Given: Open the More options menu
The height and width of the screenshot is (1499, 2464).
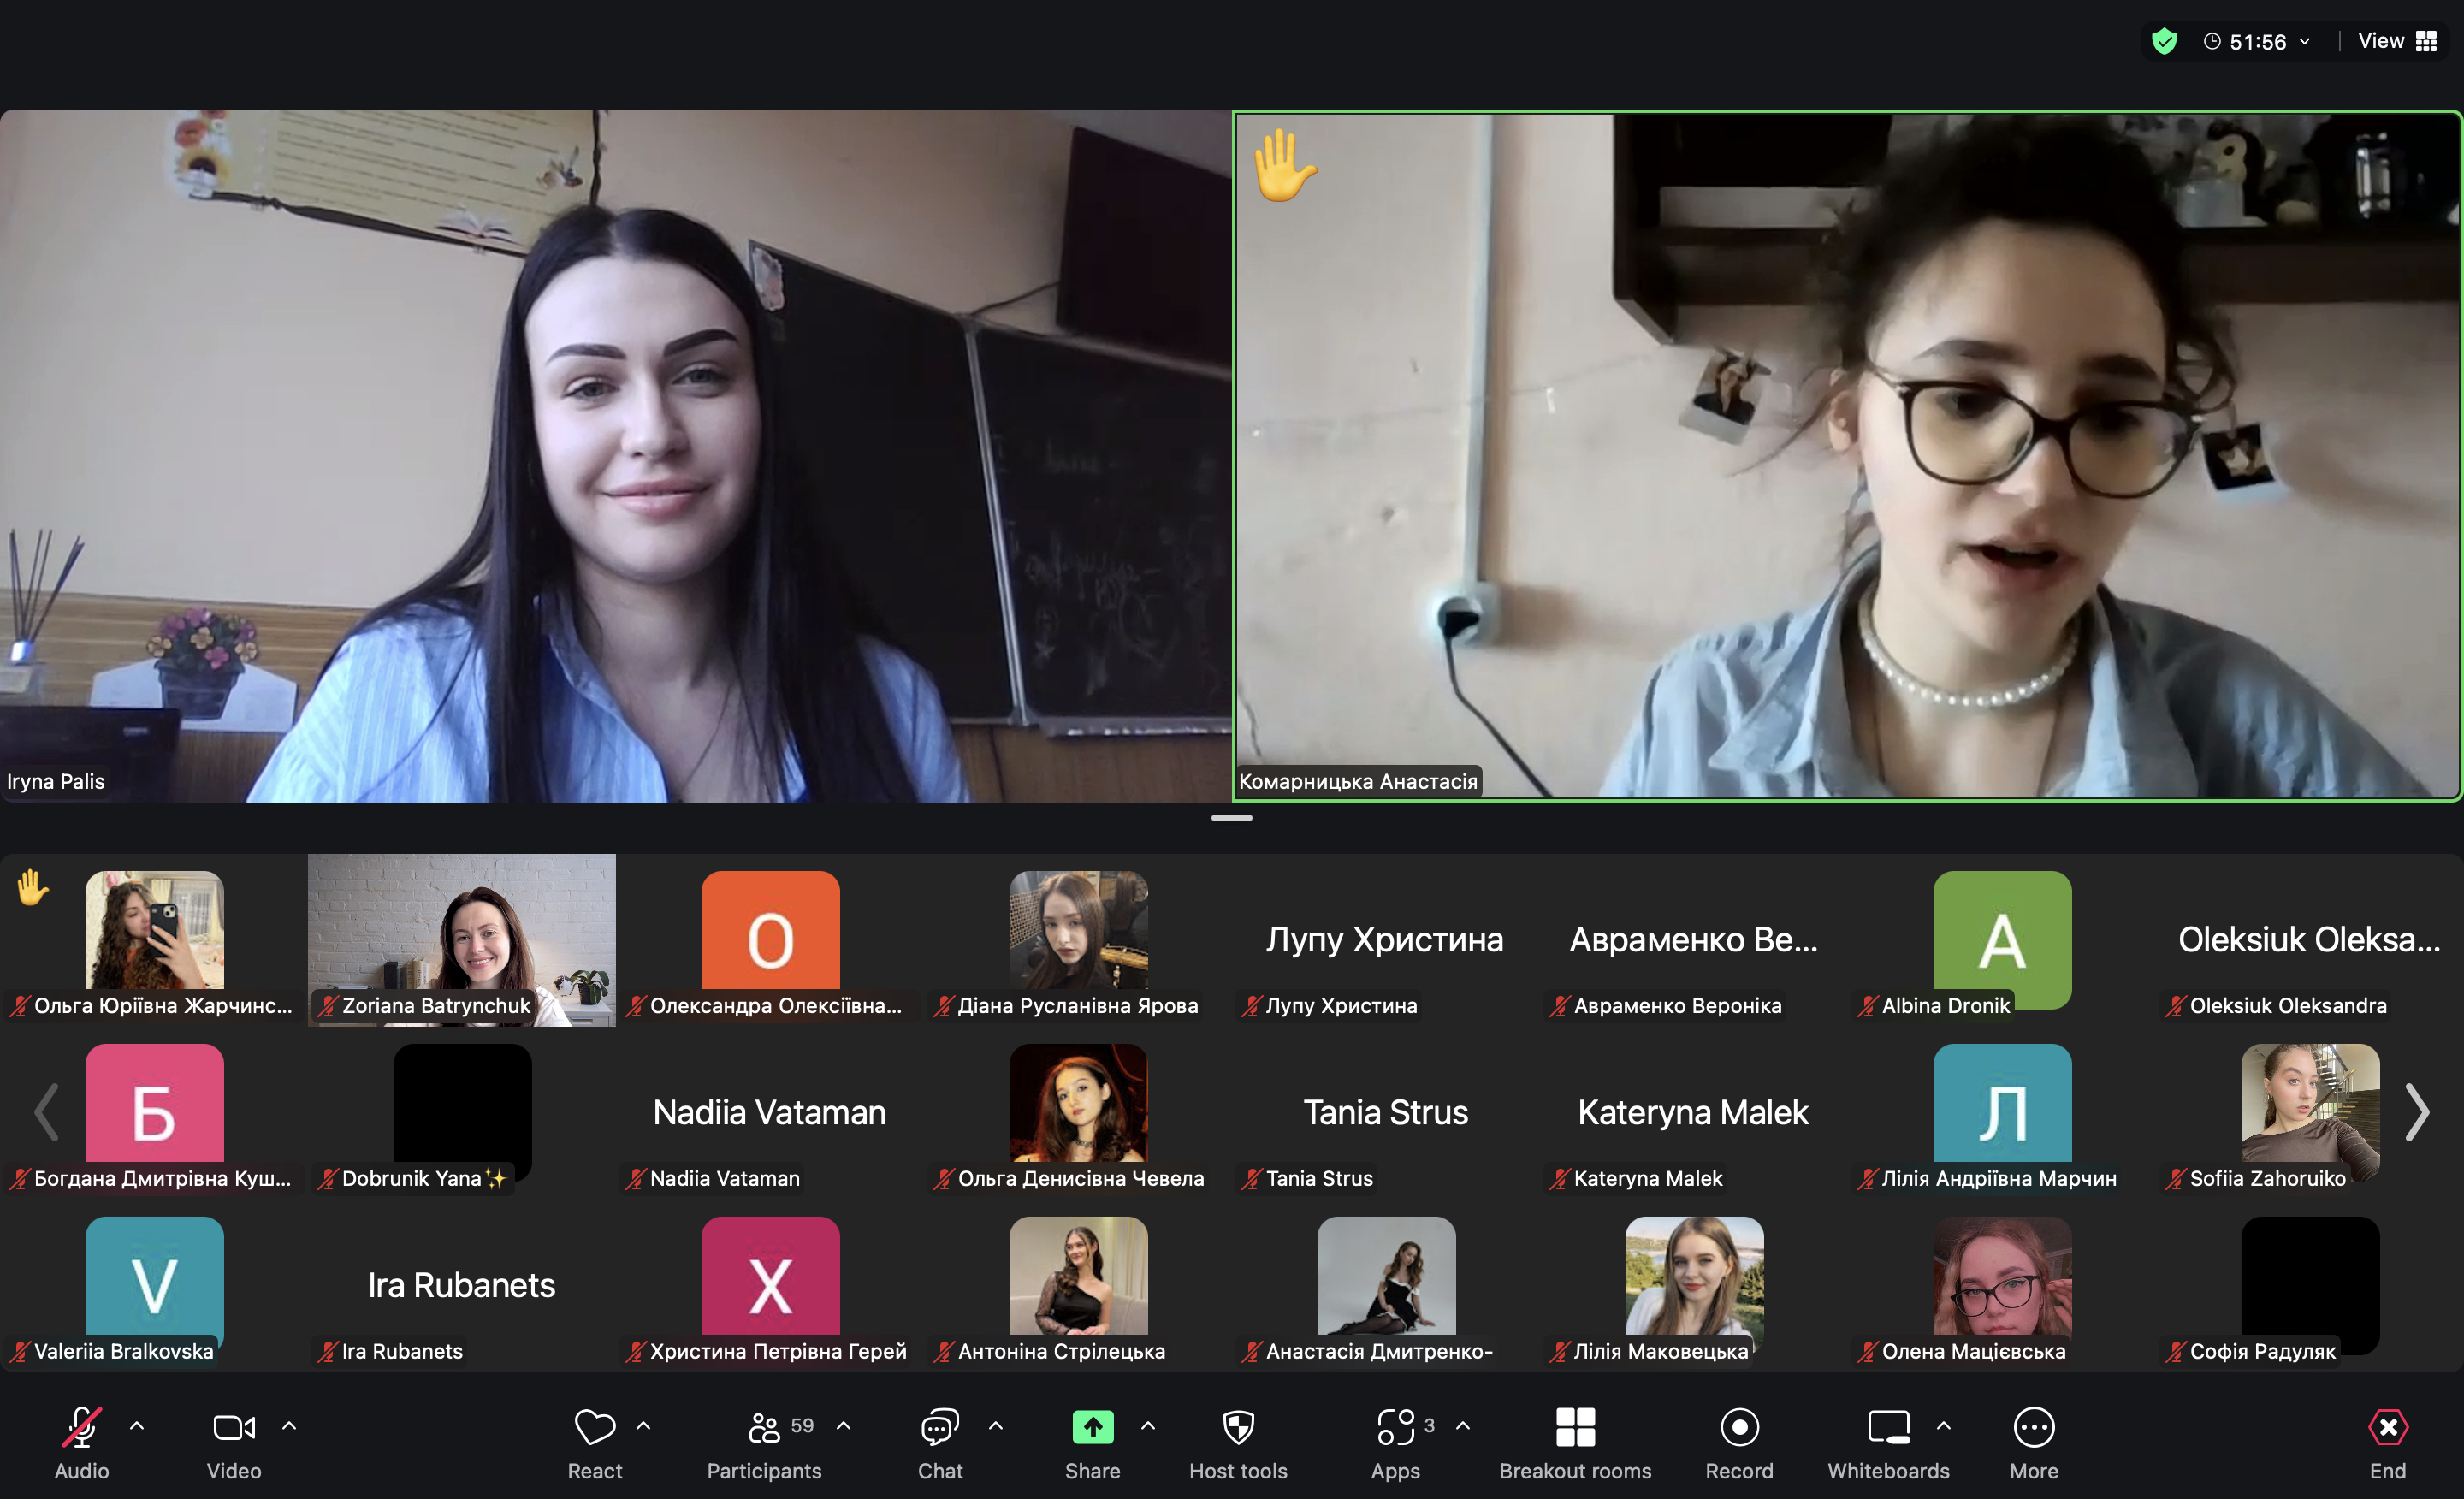Looking at the screenshot, I should [x=2033, y=1443].
